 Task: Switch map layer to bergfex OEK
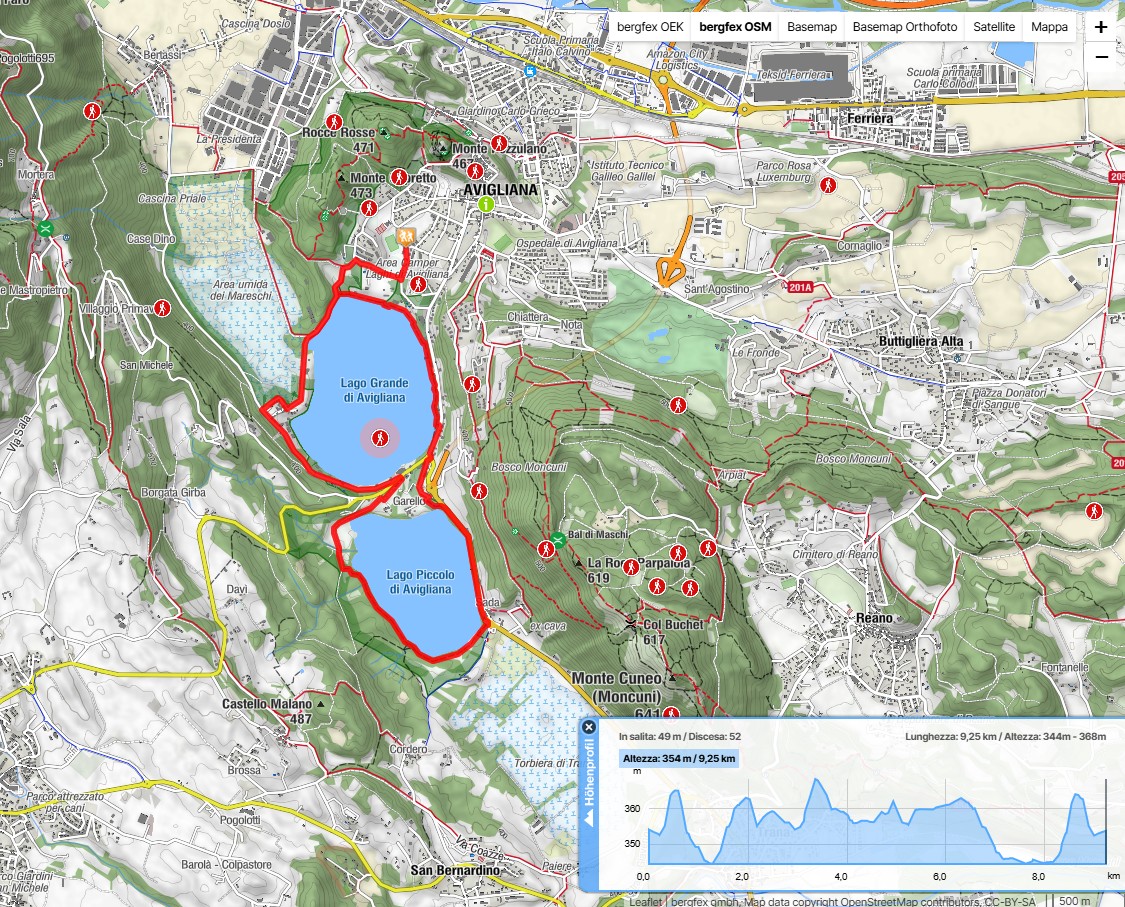650,27
